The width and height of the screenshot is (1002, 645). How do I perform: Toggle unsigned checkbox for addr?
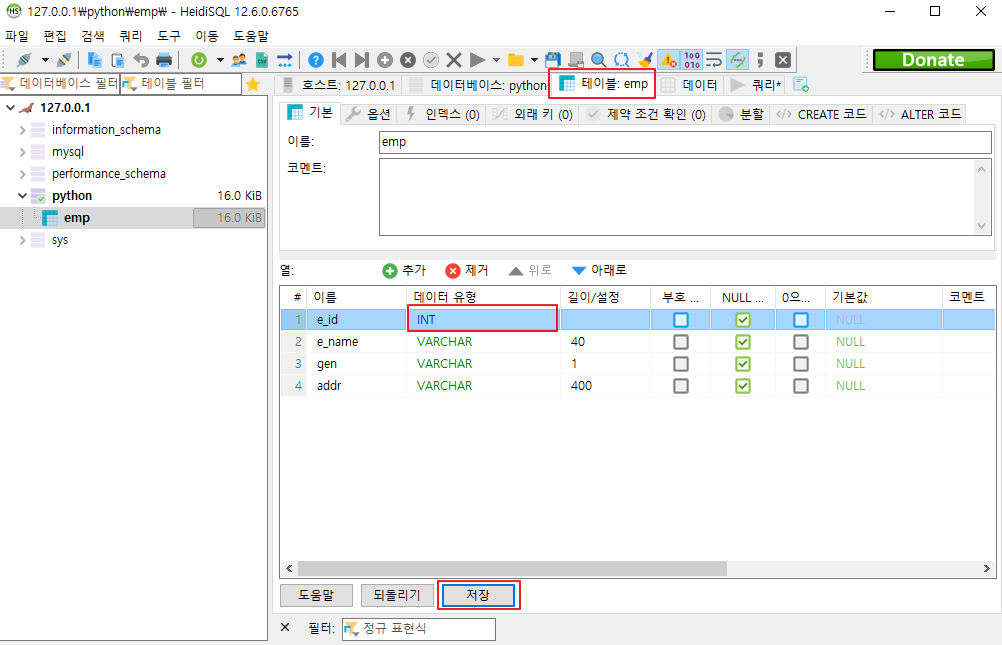[681, 386]
